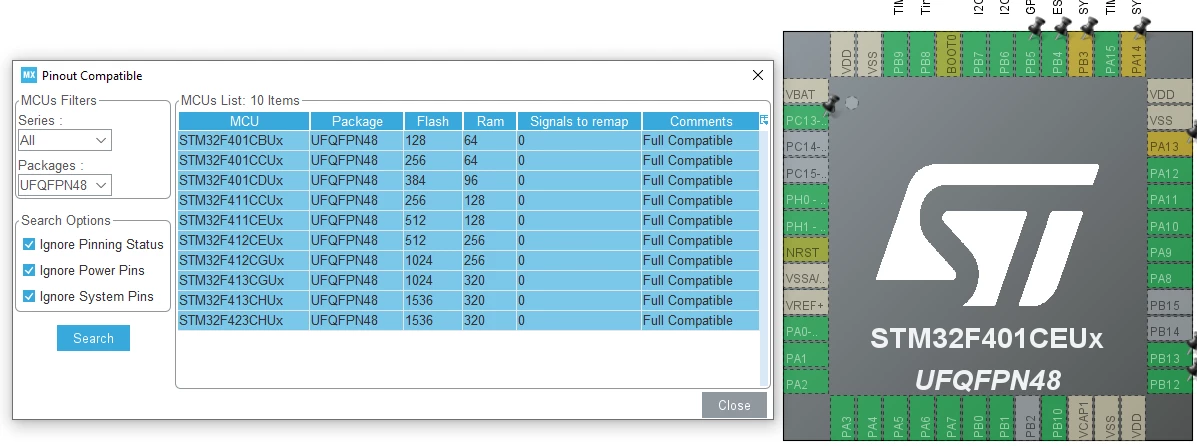
Task: Click the VREF+ pin on chip view
Action: pos(805,305)
